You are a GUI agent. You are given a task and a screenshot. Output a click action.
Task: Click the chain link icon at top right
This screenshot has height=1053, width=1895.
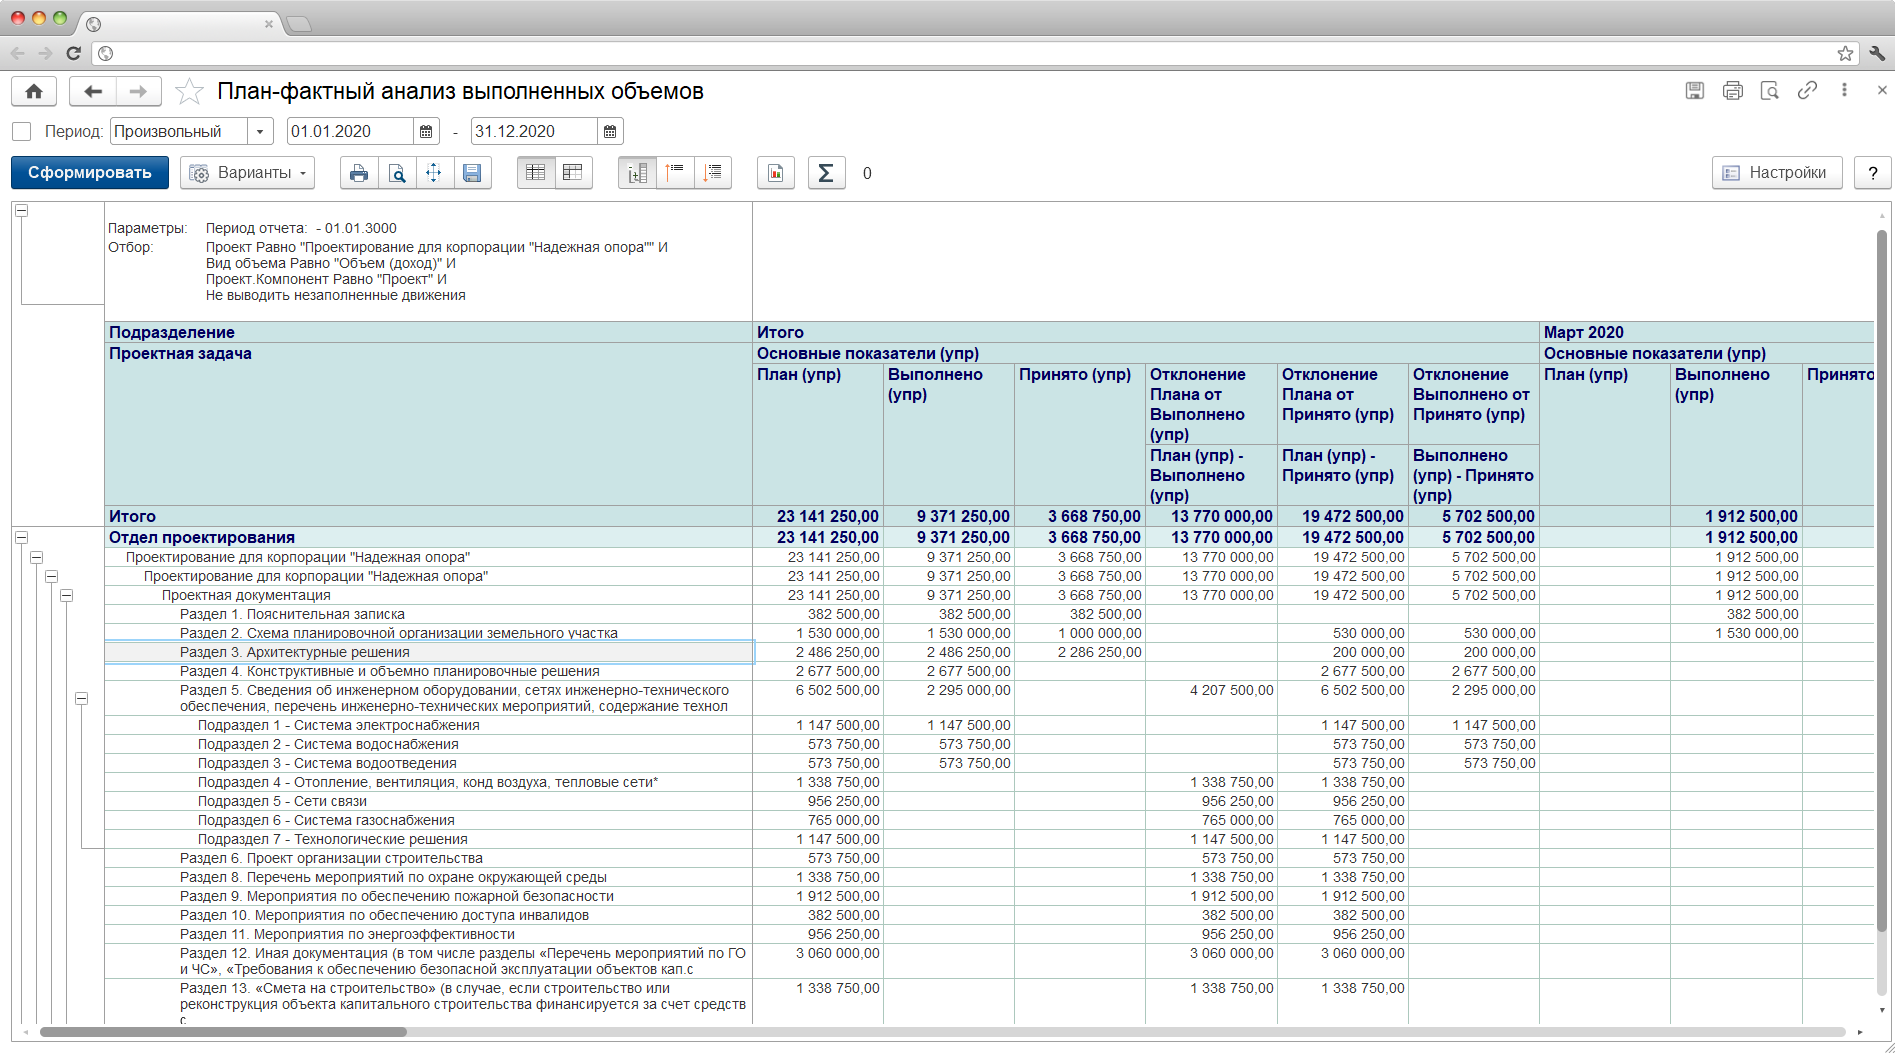pyautogui.click(x=1807, y=91)
